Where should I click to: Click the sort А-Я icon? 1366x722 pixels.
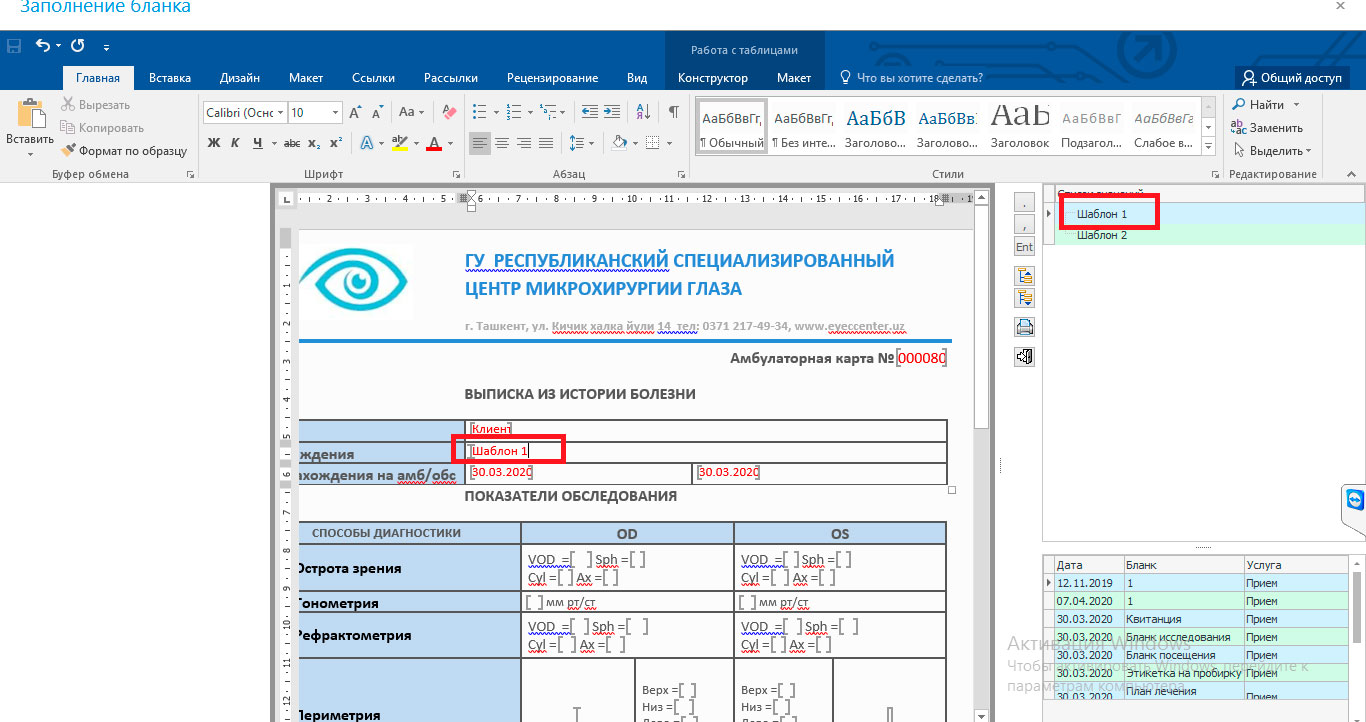(x=642, y=112)
